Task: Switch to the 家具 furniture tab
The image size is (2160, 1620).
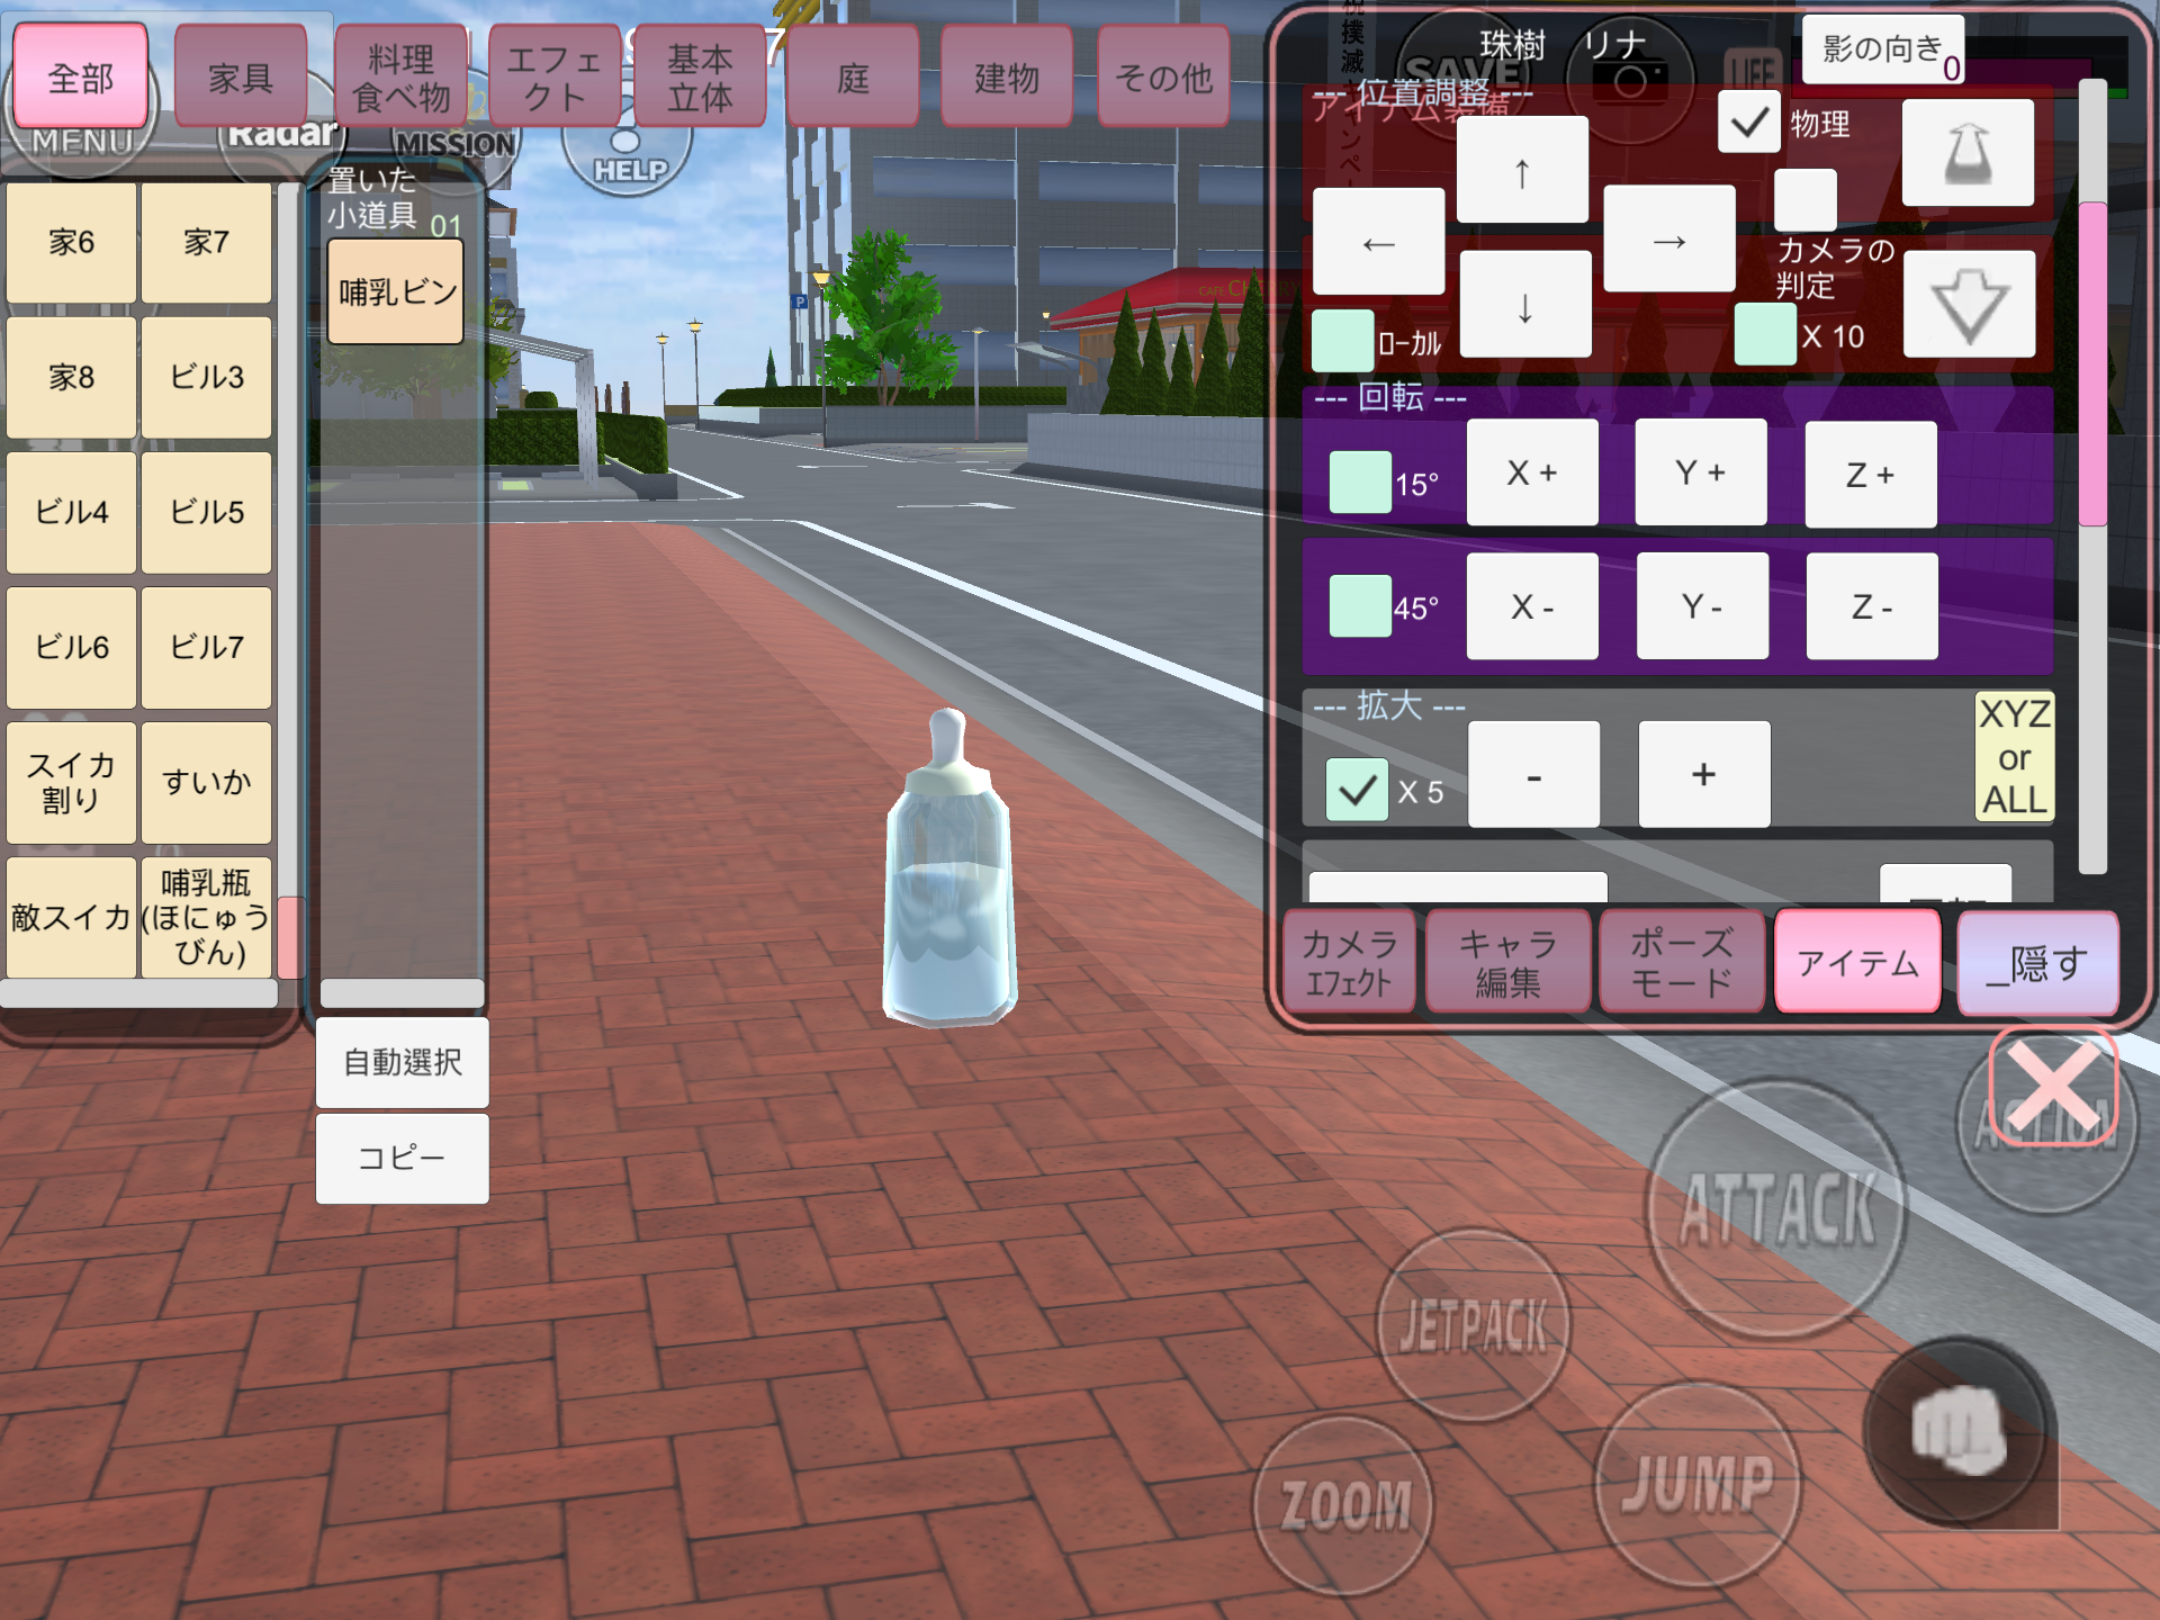Action: pyautogui.click(x=240, y=77)
